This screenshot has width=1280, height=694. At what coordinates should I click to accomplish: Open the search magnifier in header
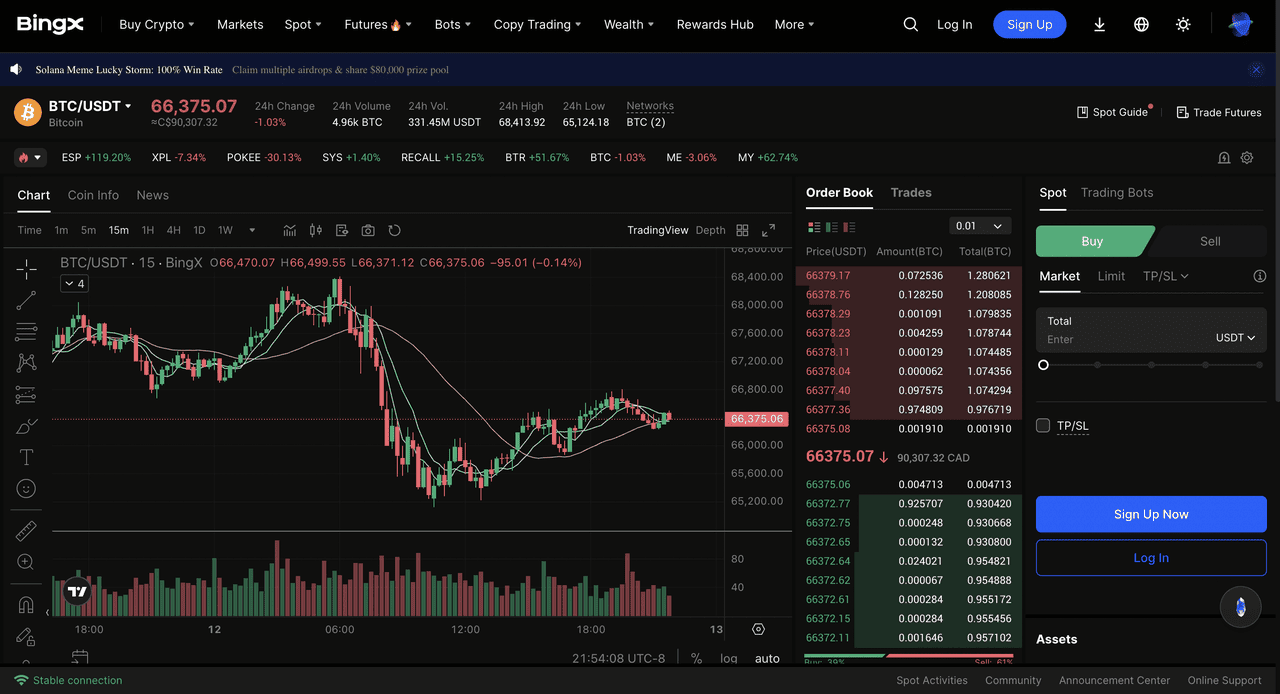(910, 25)
